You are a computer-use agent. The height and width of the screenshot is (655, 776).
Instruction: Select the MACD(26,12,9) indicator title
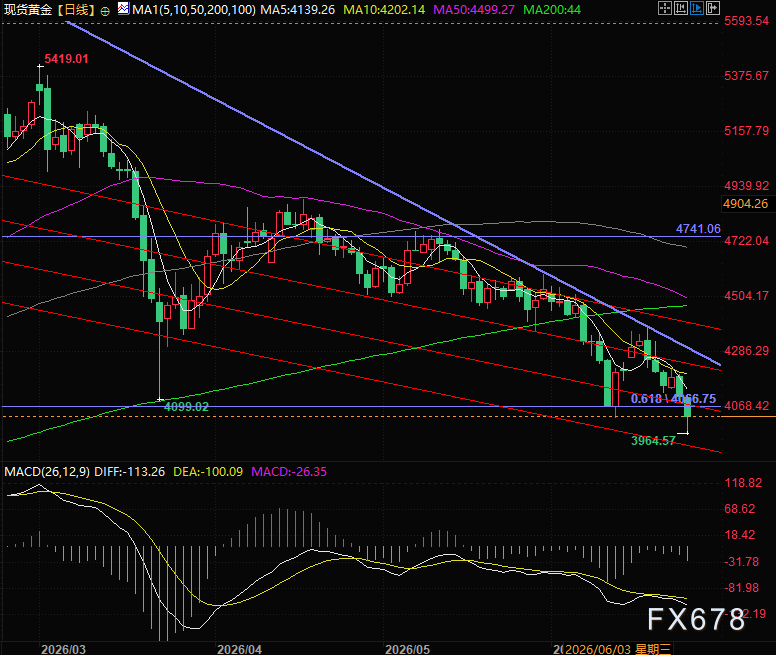click(47, 471)
